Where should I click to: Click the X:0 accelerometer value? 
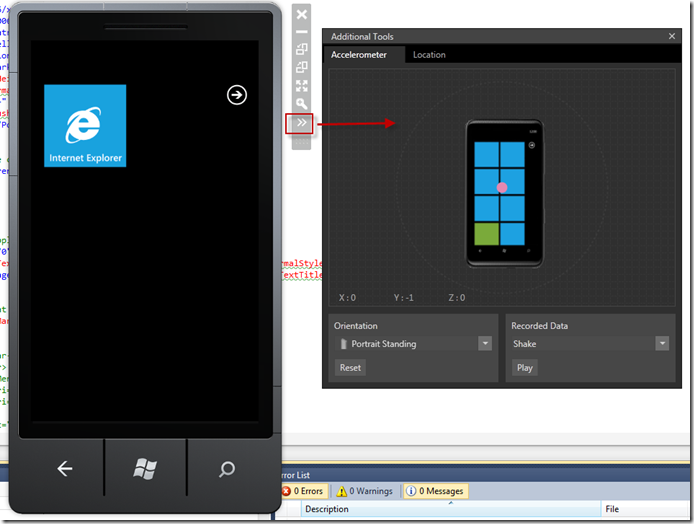tap(347, 298)
